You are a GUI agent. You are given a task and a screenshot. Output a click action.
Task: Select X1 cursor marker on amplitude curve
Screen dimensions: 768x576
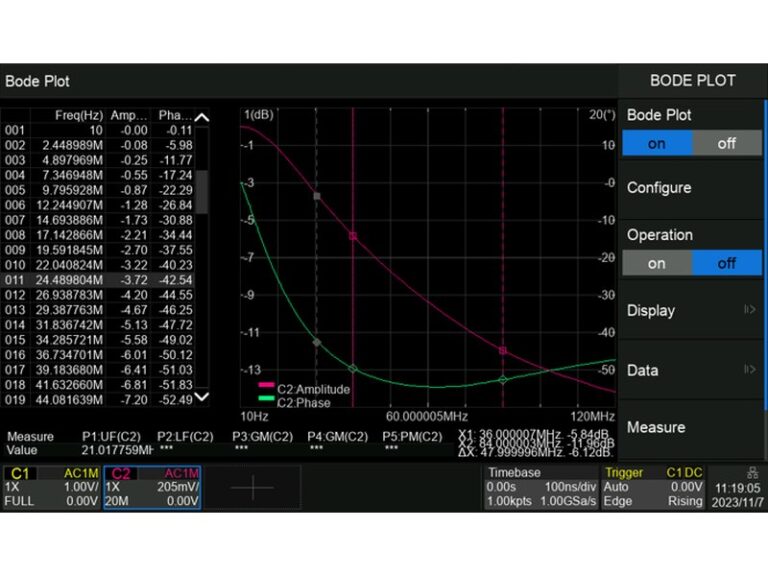353,236
